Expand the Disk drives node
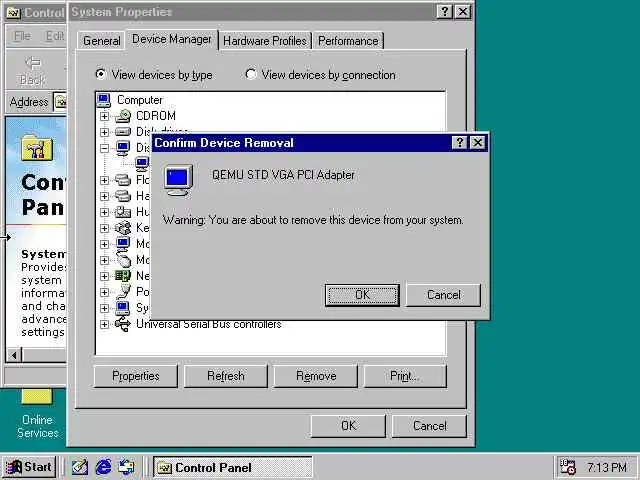This screenshot has height=480, width=640. (x=104, y=132)
